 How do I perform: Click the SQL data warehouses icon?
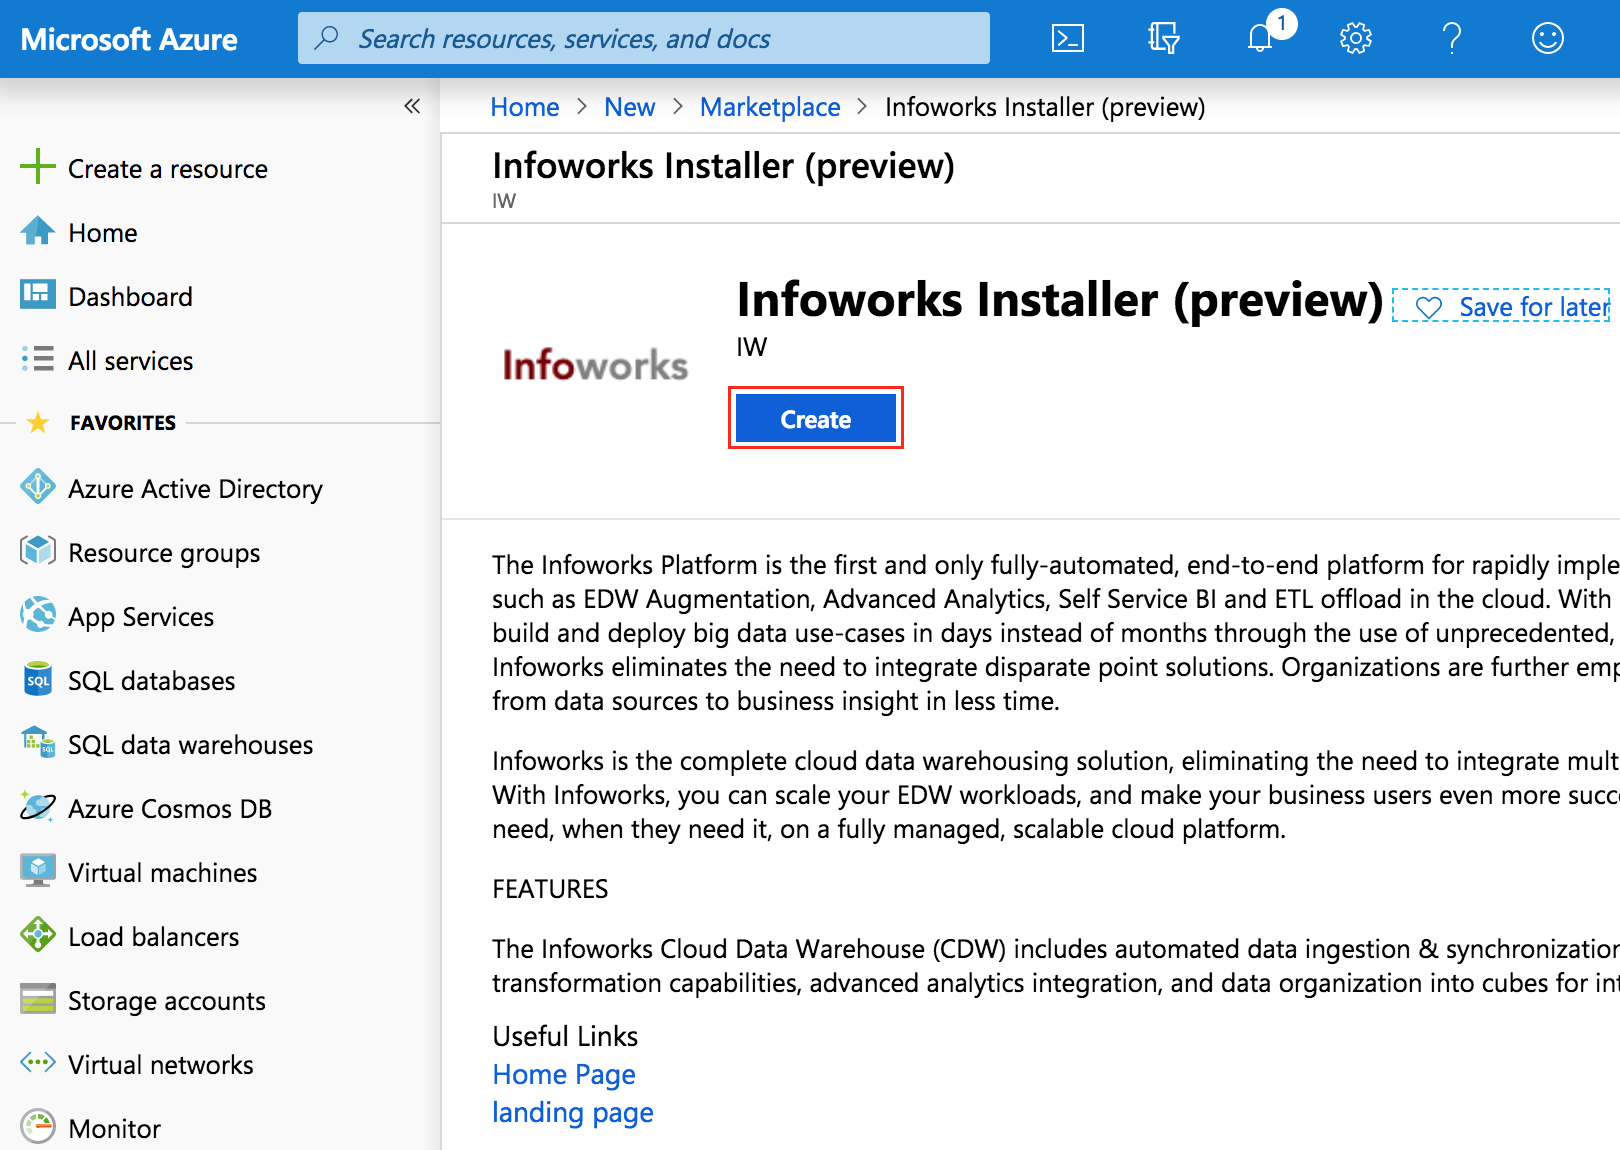tap(38, 742)
